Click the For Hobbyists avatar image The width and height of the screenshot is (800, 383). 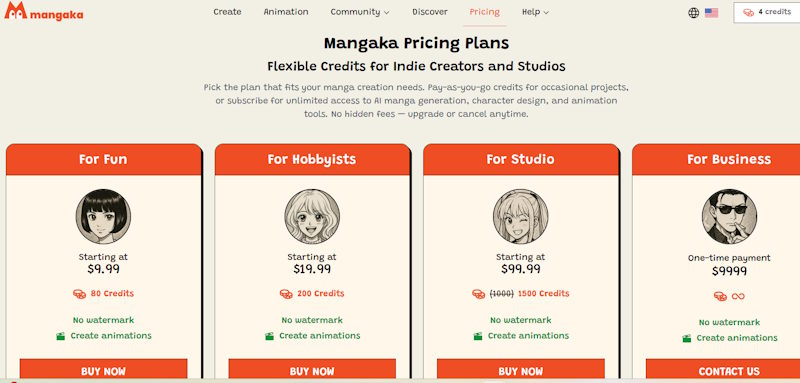pyautogui.click(x=312, y=216)
